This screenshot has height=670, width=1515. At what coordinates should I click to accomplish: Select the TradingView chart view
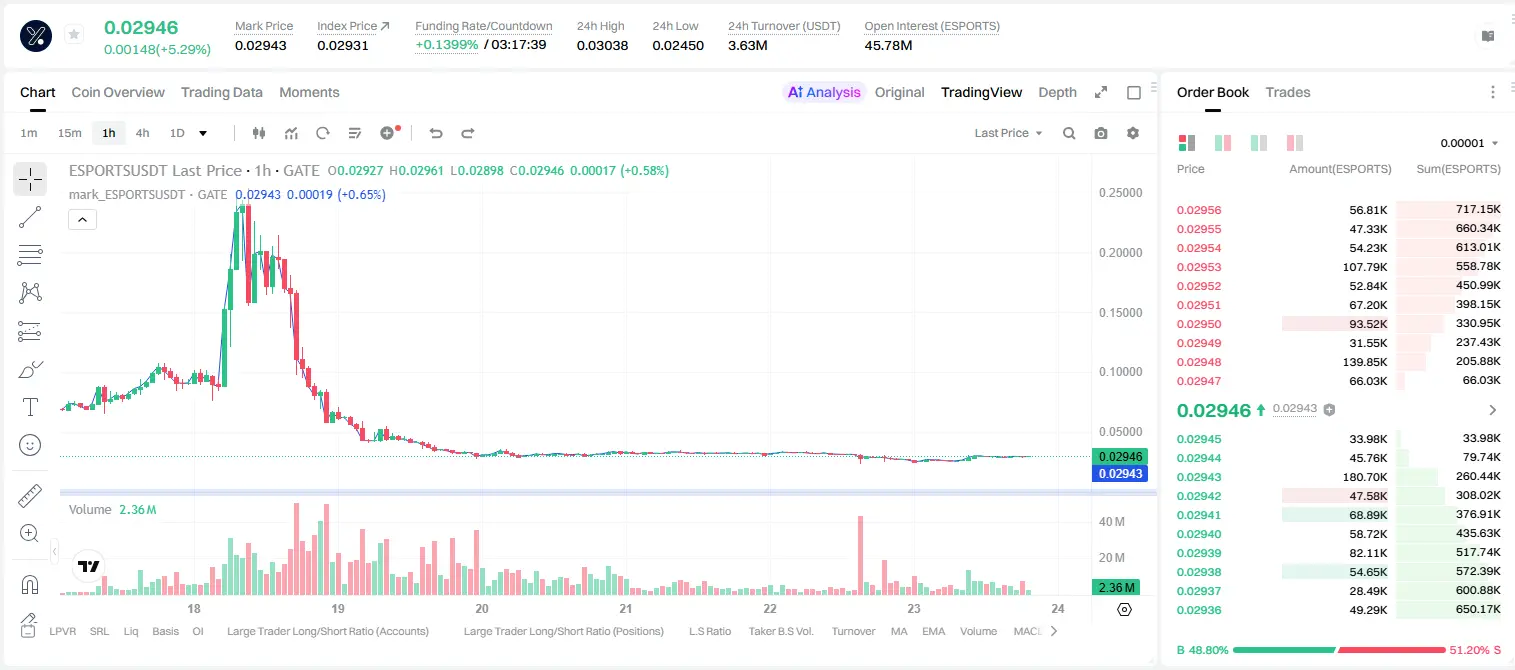(981, 92)
